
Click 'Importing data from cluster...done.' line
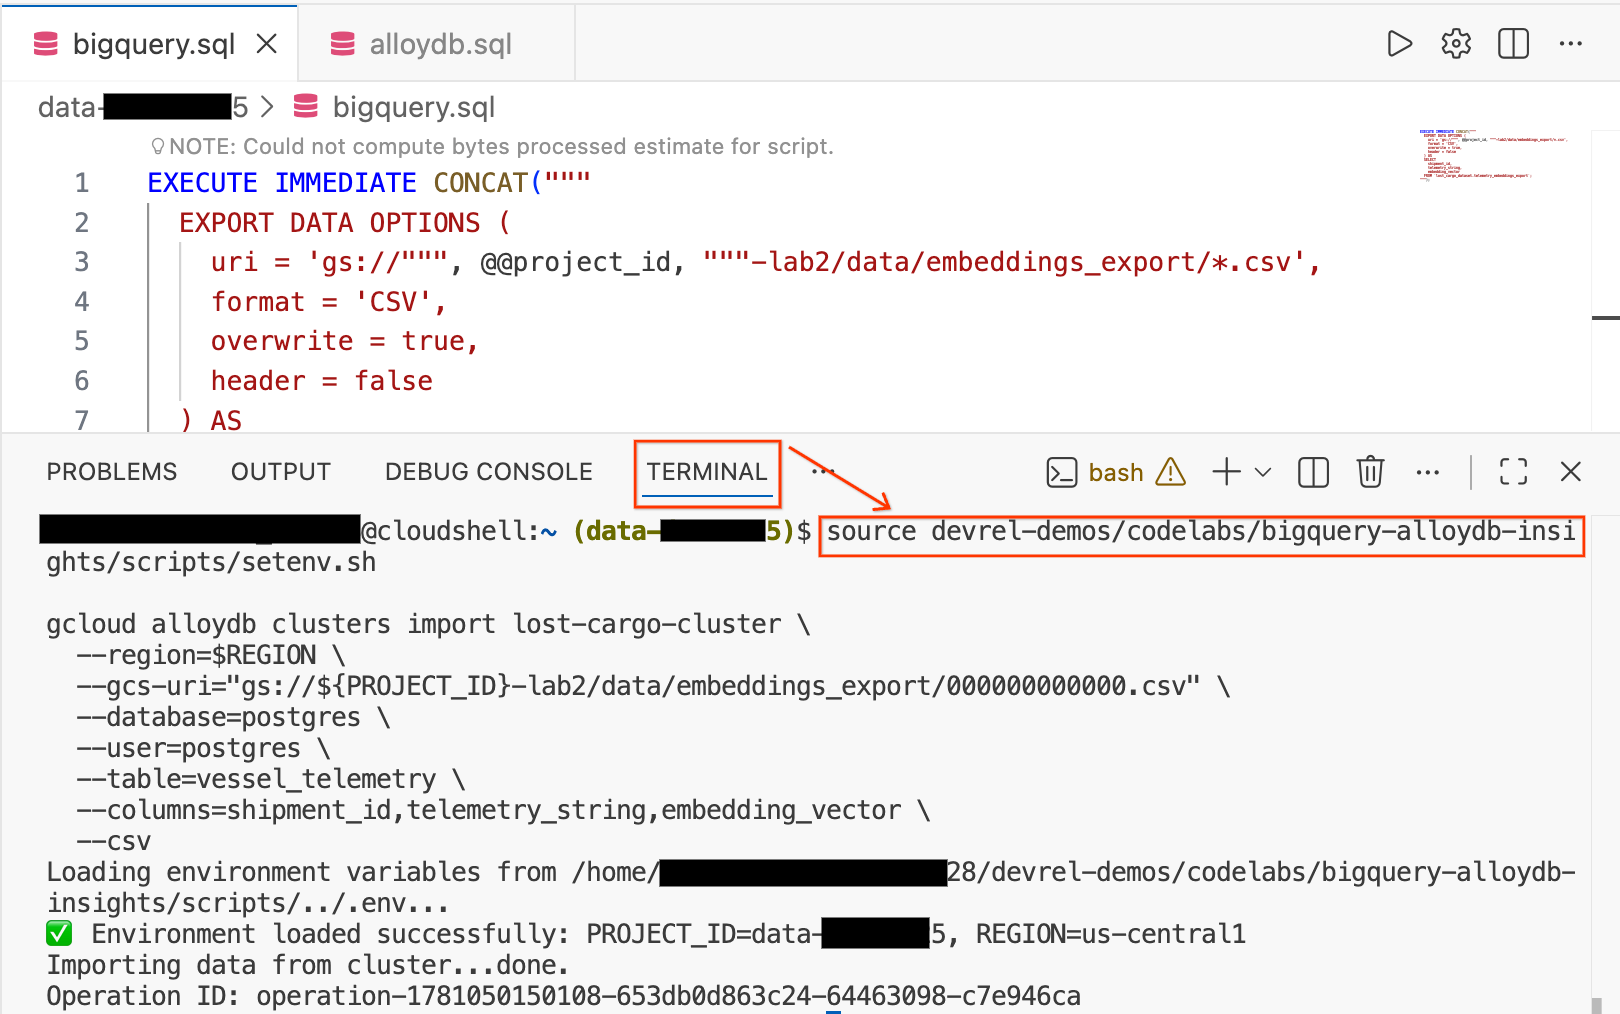308,965
